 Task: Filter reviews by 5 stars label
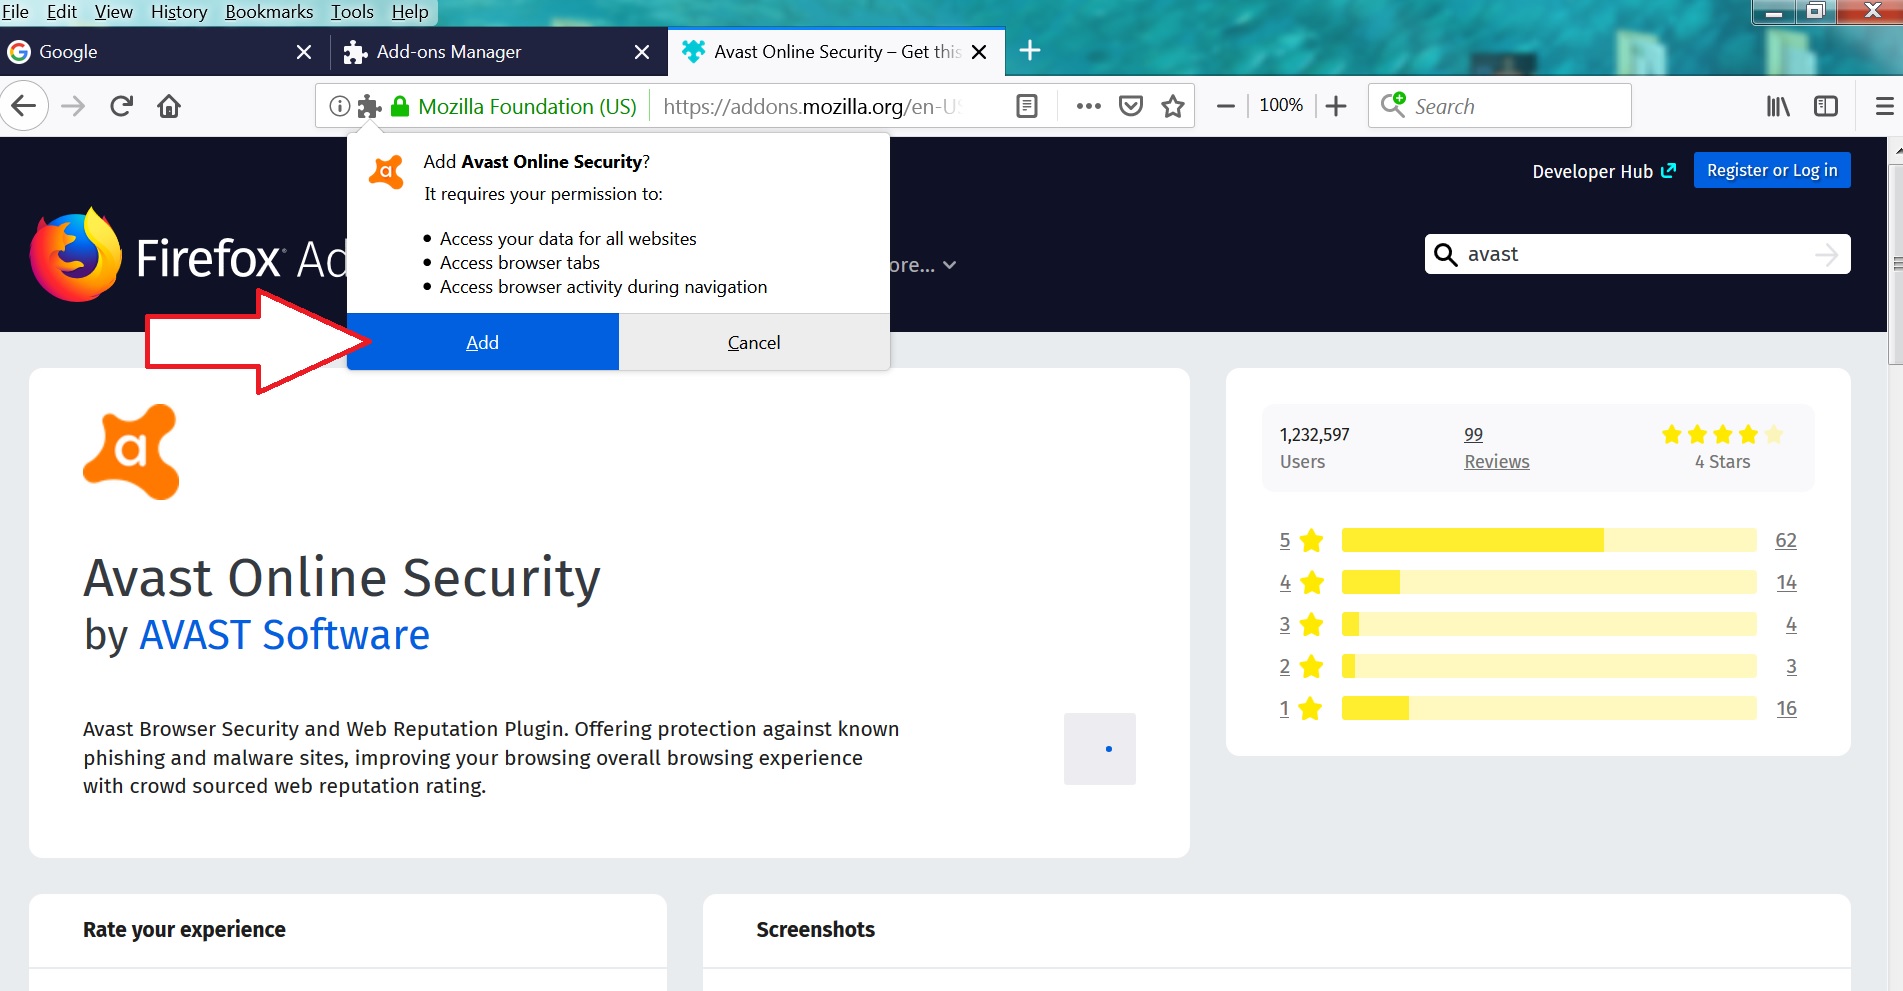click(x=1301, y=540)
